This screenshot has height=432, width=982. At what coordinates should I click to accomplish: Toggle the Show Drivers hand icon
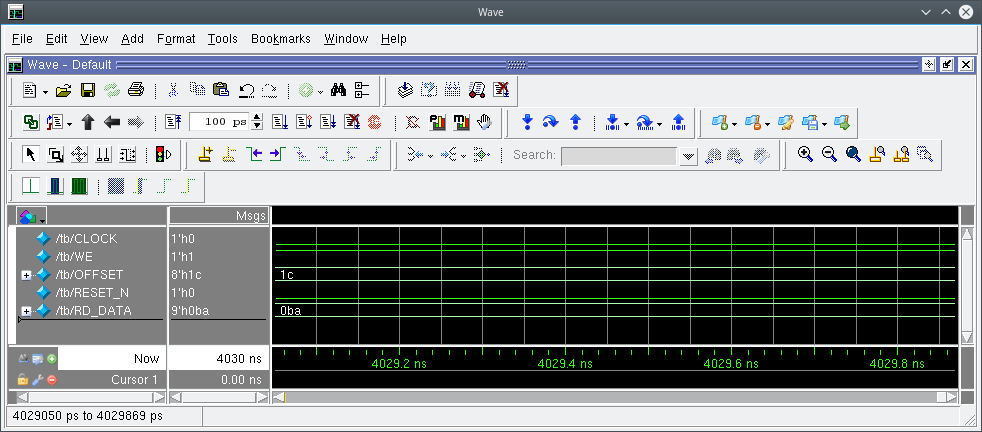click(x=485, y=122)
